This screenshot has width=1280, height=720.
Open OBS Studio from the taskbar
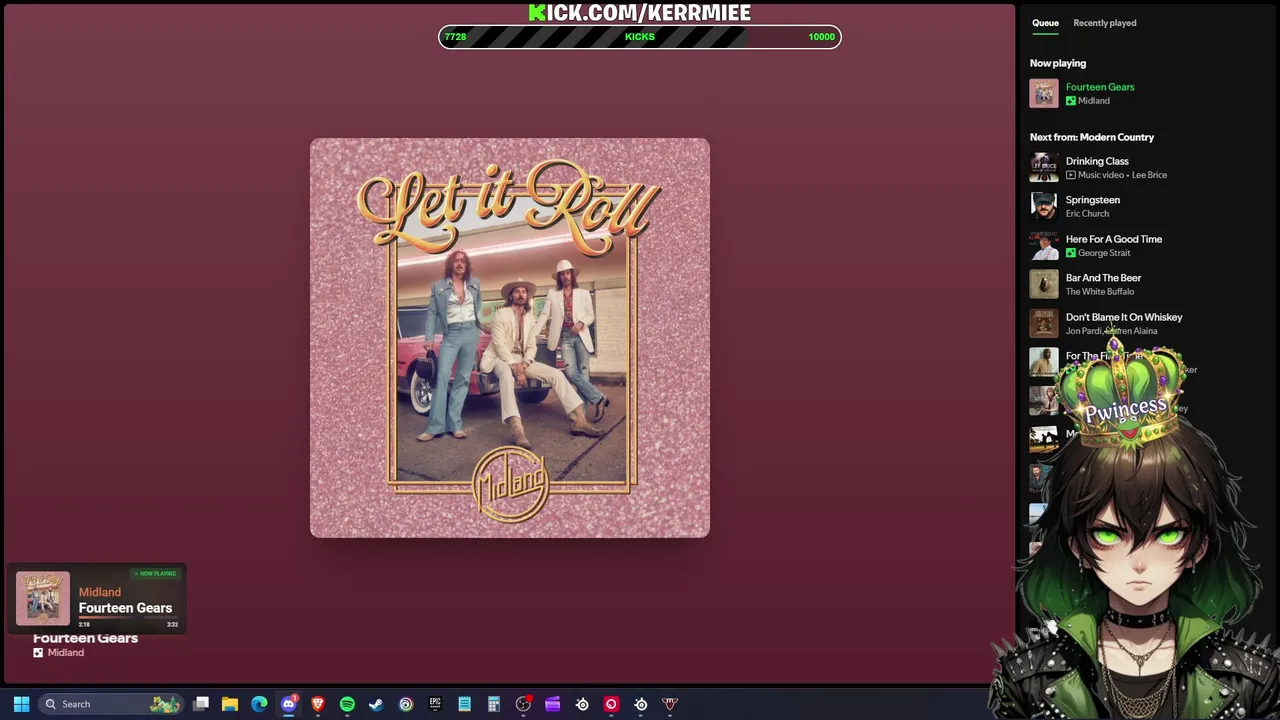[523, 704]
